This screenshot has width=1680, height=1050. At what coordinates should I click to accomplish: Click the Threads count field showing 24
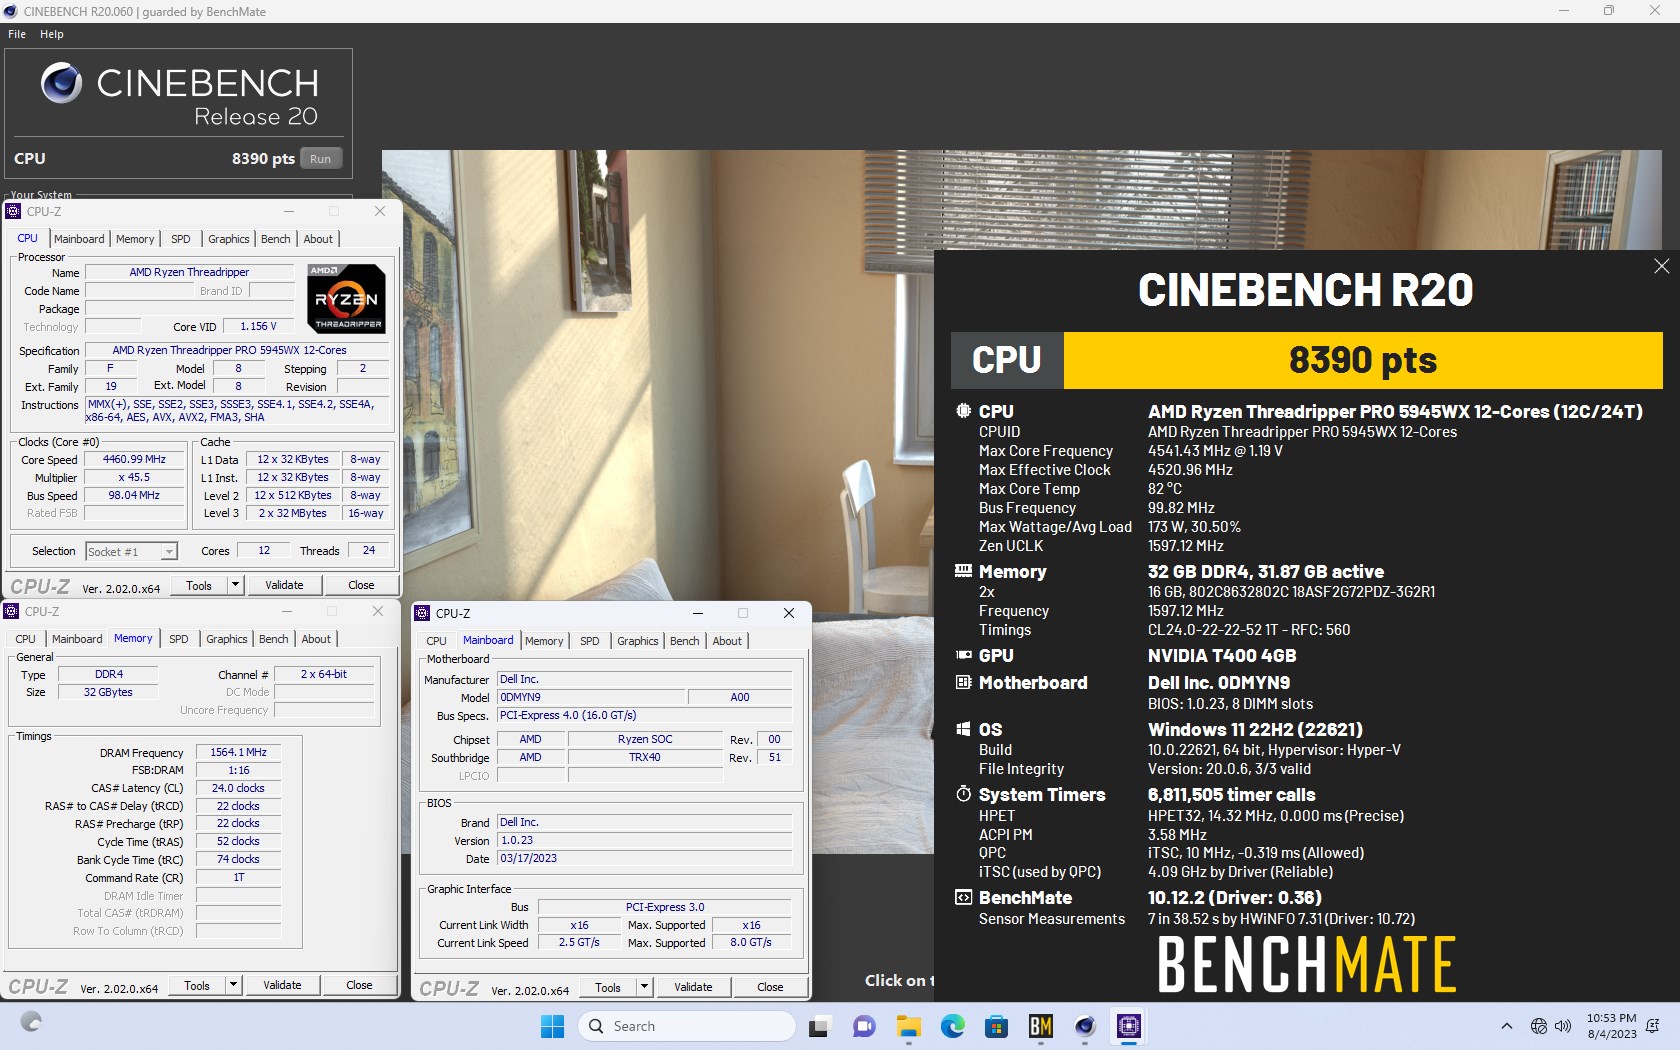(x=369, y=551)
